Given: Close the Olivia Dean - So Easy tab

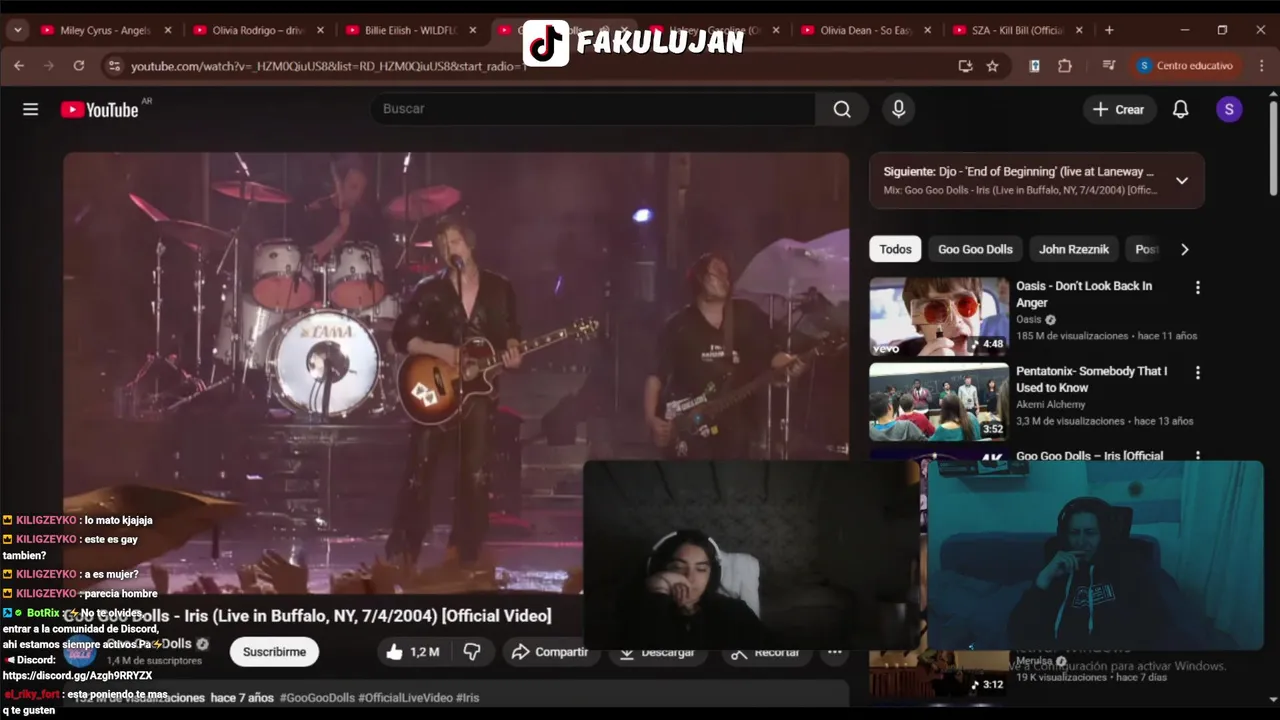Looking at the screenshot, I should click(x=928, y=30).
